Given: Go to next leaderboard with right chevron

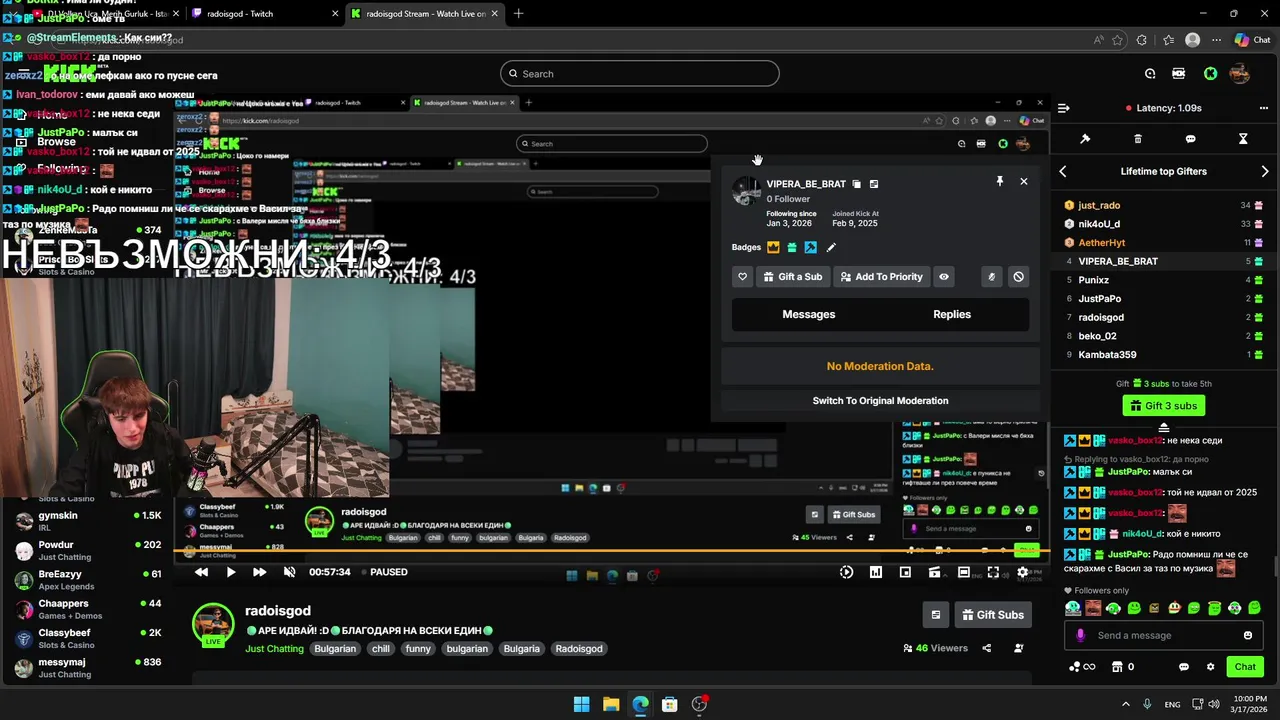Looking at the screenshot, I should [x=1265, y=171].
